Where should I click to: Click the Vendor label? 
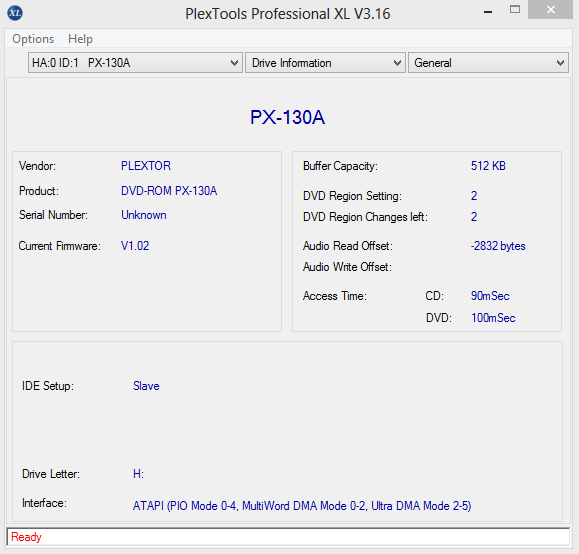click(37, 166)
